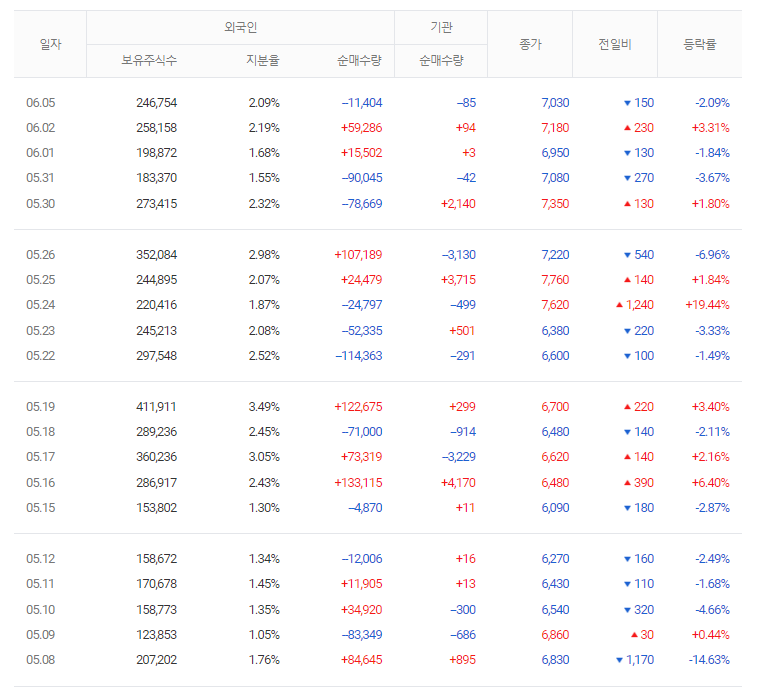Screen dimensions: 757x691
Task: Click change rate -4.66%
Action: 712,609
